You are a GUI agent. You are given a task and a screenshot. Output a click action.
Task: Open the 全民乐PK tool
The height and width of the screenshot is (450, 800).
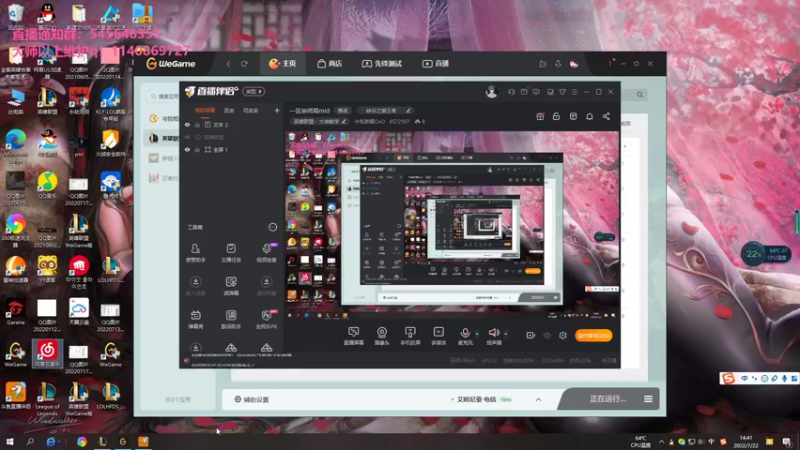pyautogui.click(x=266, y=319)
